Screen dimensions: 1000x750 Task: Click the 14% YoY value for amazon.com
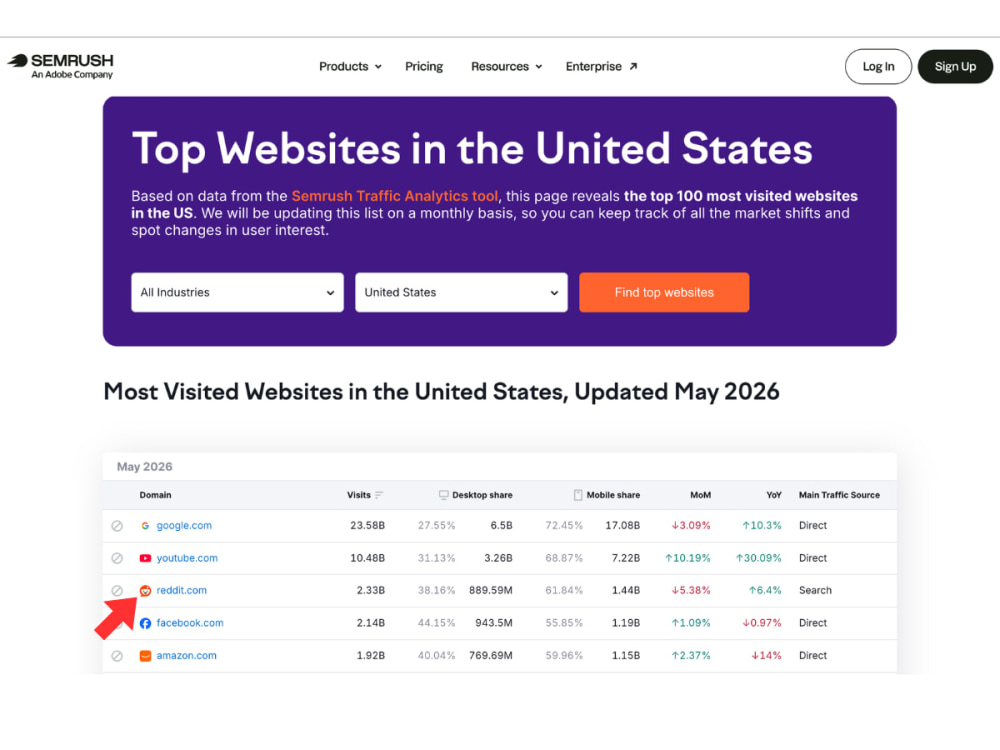click(x=766, y=656)
